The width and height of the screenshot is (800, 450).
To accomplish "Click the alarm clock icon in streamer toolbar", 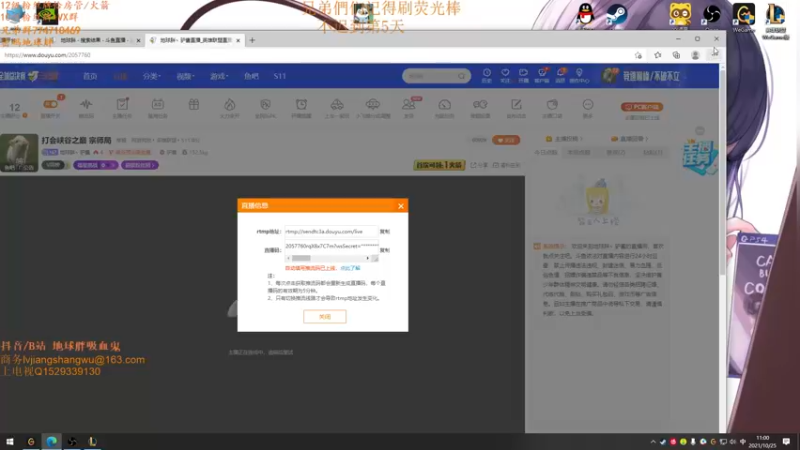I will click(302, 105).
